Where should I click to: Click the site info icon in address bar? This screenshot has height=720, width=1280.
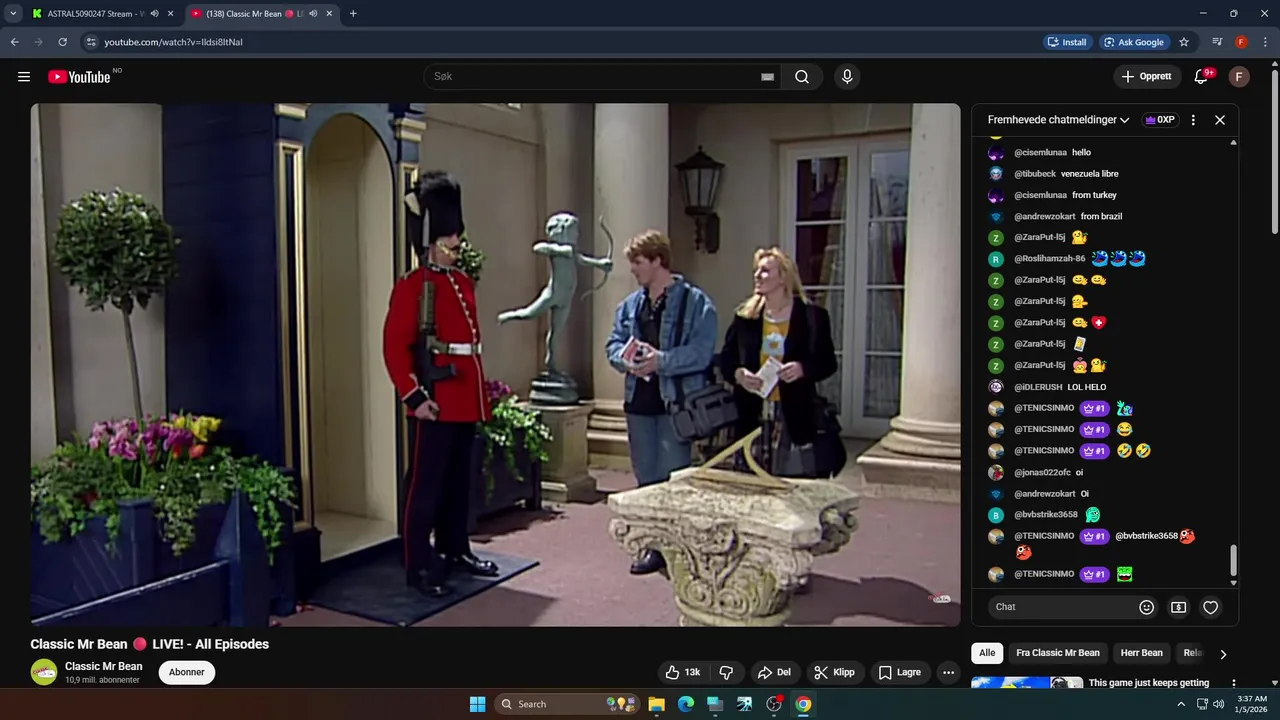(91, 42)
